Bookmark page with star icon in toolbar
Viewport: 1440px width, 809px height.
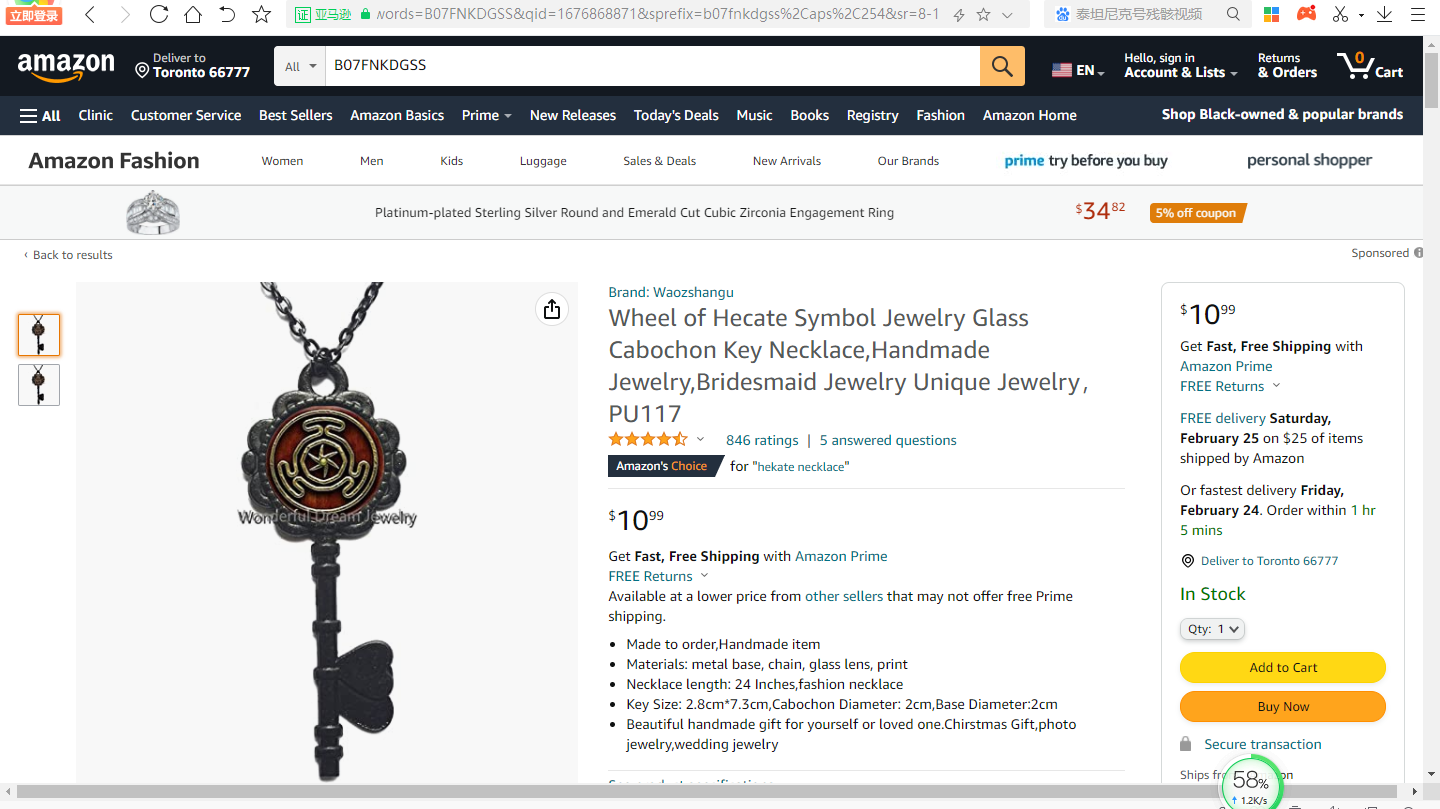pyautogui.click(x=261, y=14)
